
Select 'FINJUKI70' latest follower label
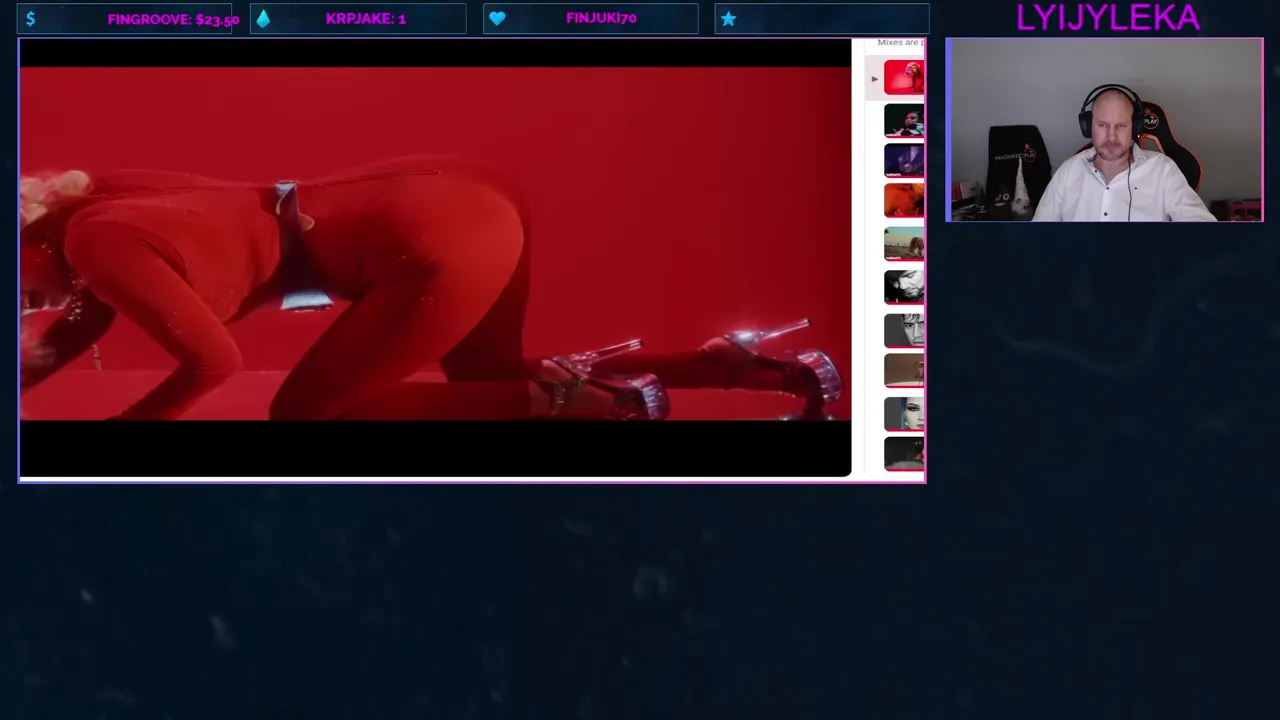[x=601, y=18]
